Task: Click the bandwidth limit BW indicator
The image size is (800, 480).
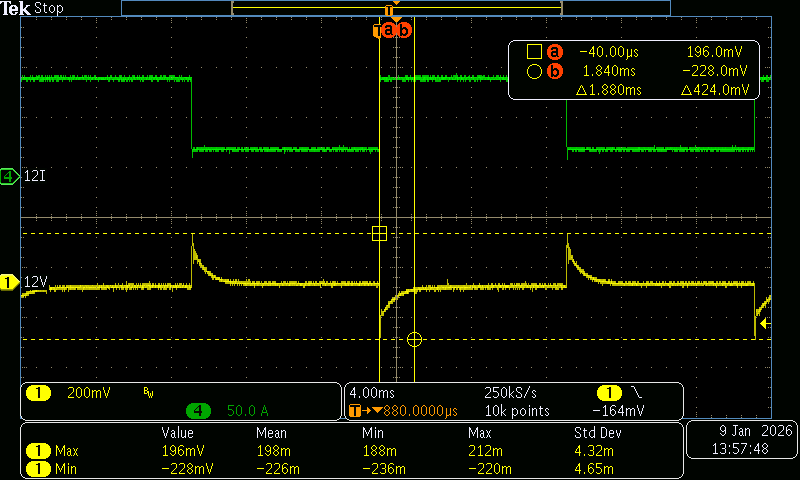Action: coord(147,393)
